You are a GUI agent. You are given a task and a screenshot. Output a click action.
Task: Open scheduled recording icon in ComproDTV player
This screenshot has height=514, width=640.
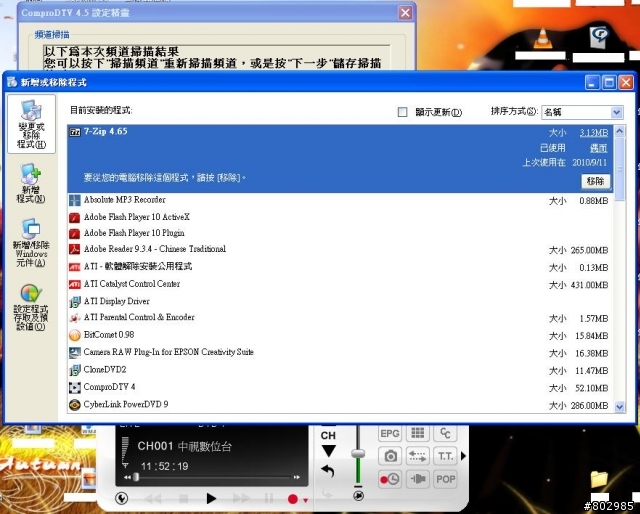point(390,479)
